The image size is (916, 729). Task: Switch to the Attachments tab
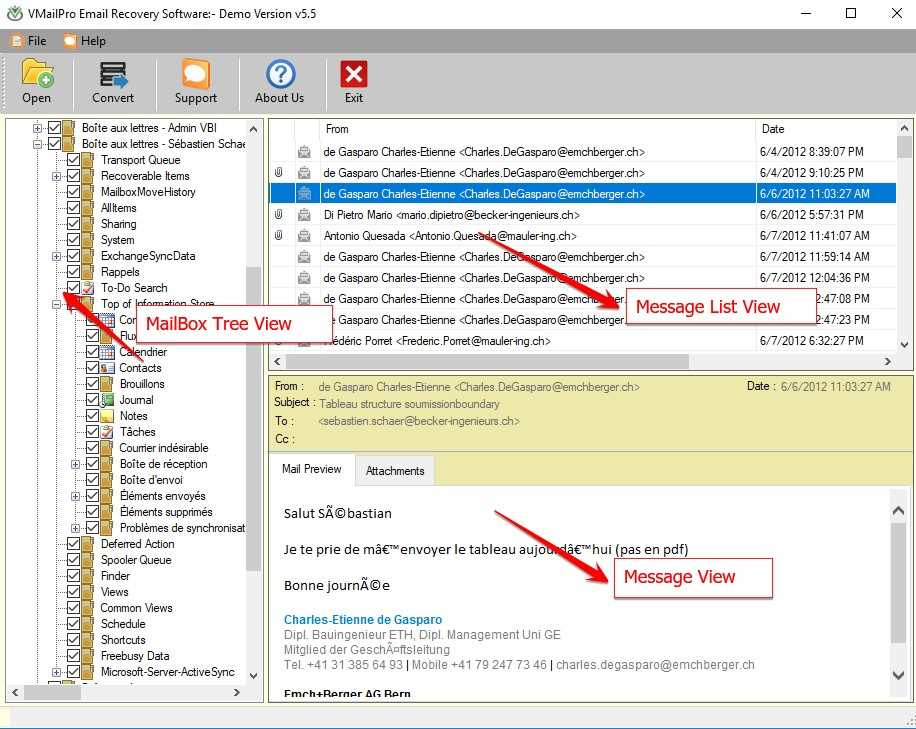[x=394, y=470]
